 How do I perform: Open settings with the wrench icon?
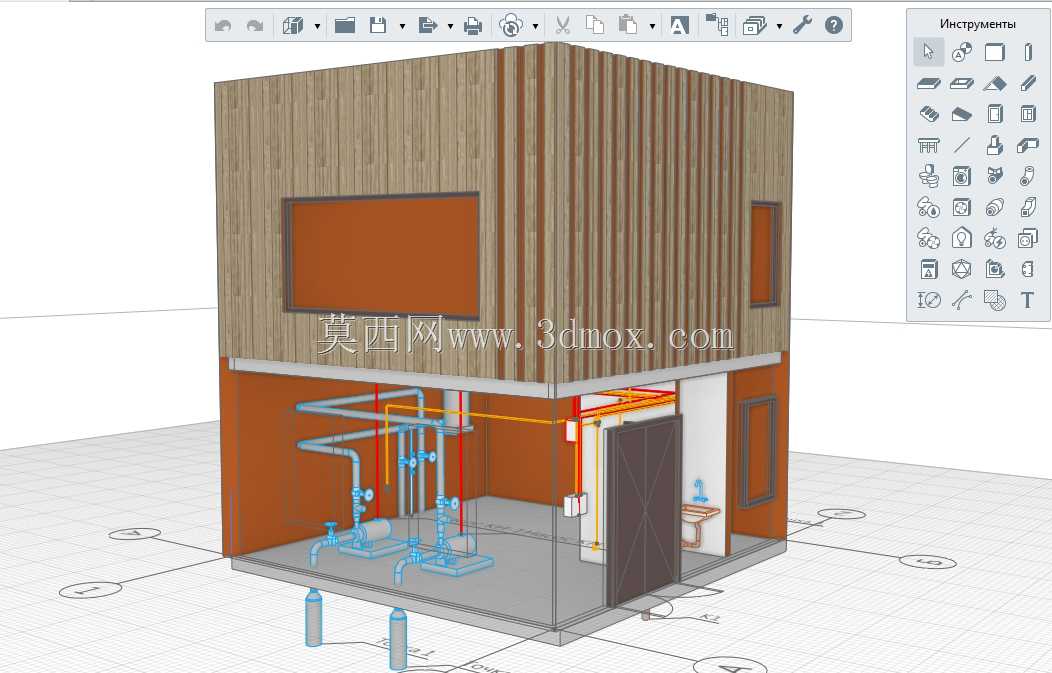click(802, 25)
